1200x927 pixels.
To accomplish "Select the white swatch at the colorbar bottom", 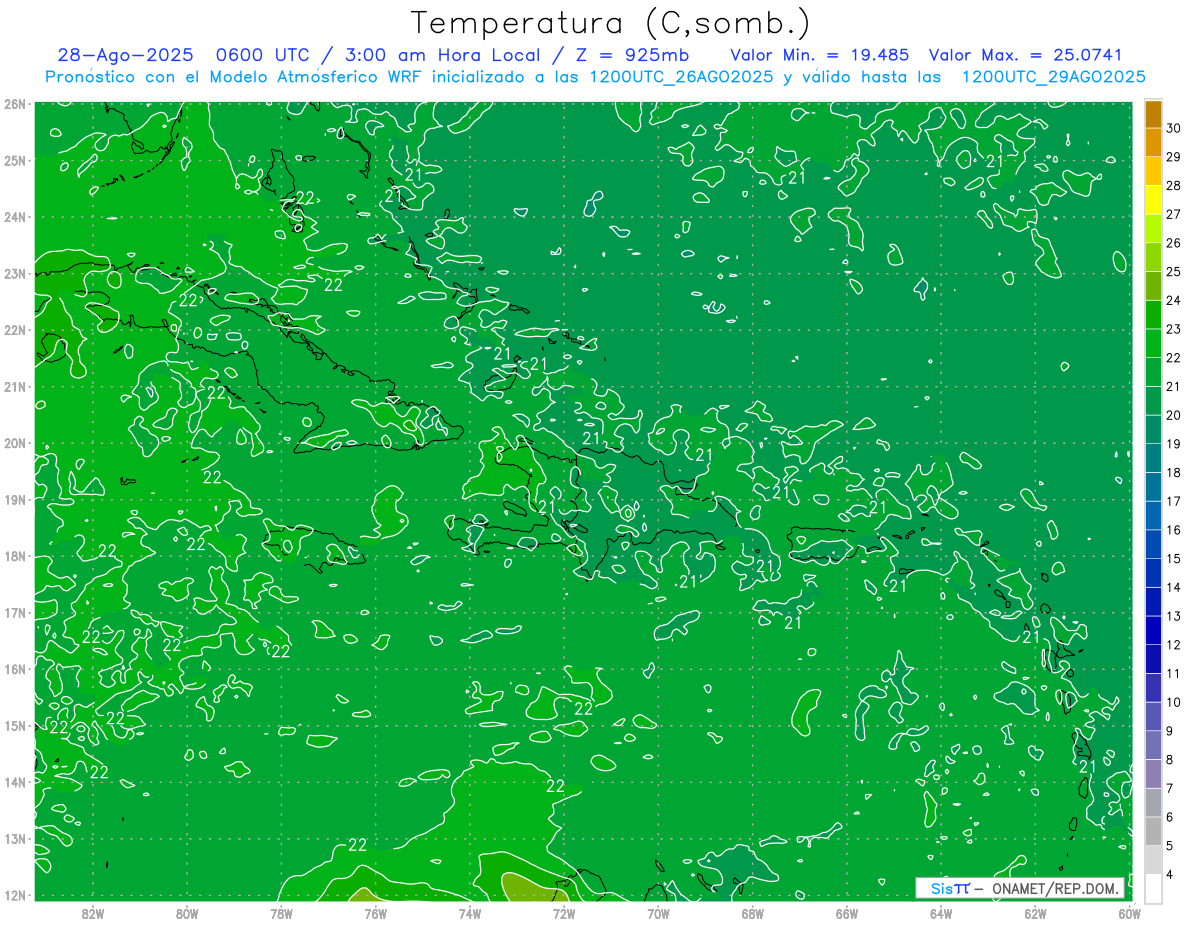I will 1152,888.
